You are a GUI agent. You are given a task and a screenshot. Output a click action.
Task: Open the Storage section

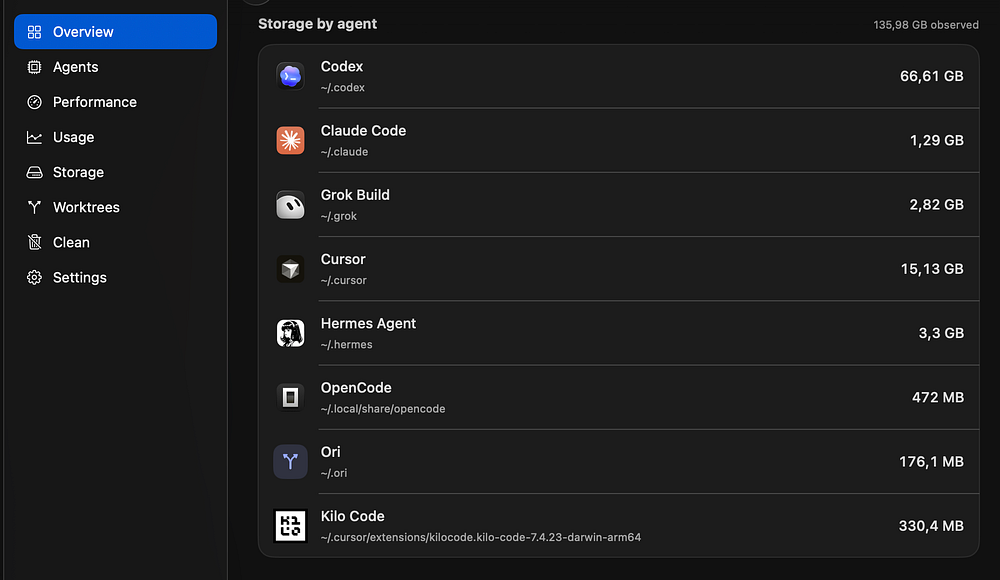(115, 172)
